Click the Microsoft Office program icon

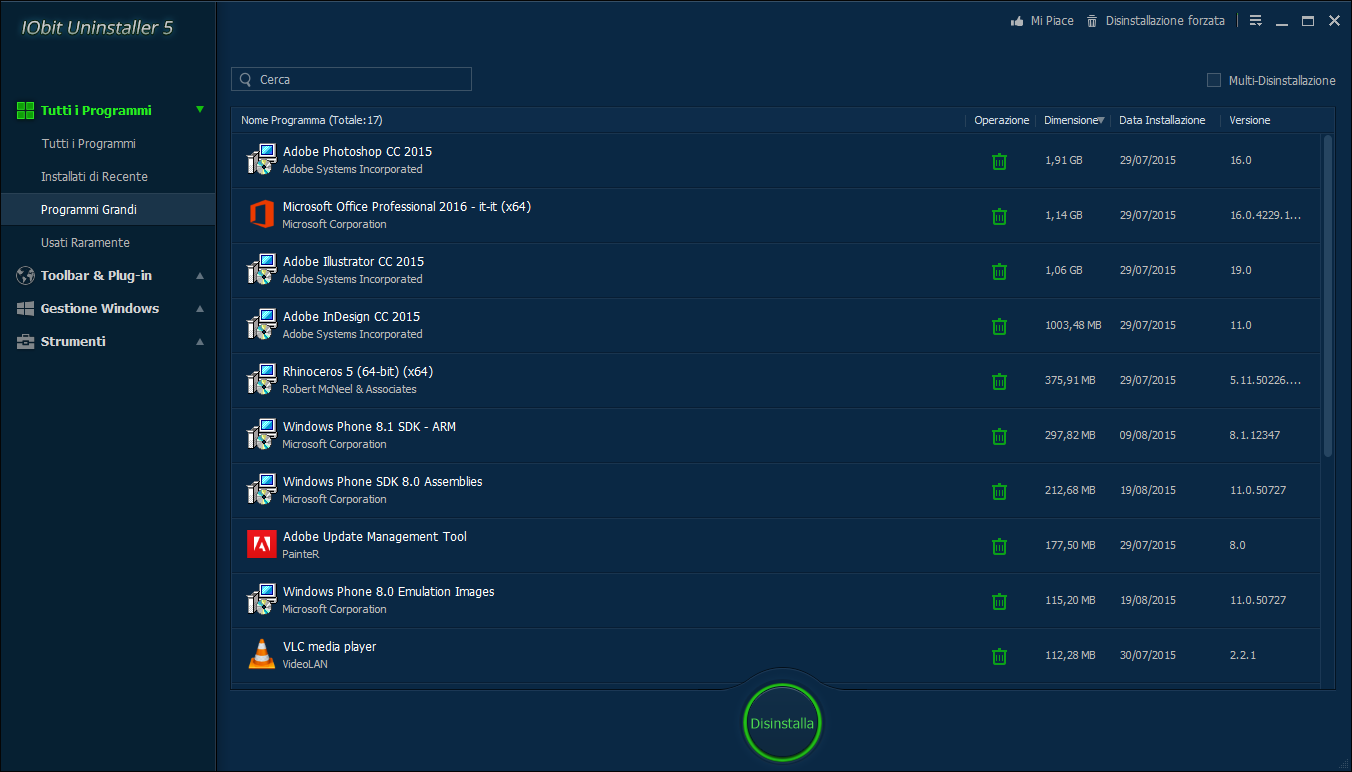pos(261,214)
